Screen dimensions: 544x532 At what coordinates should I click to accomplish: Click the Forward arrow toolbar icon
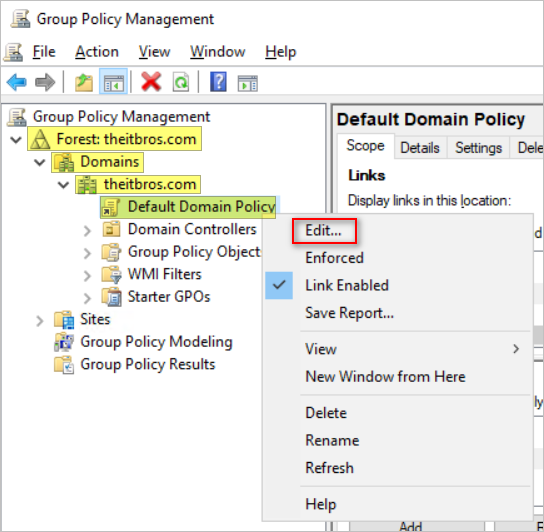(45, 82)
